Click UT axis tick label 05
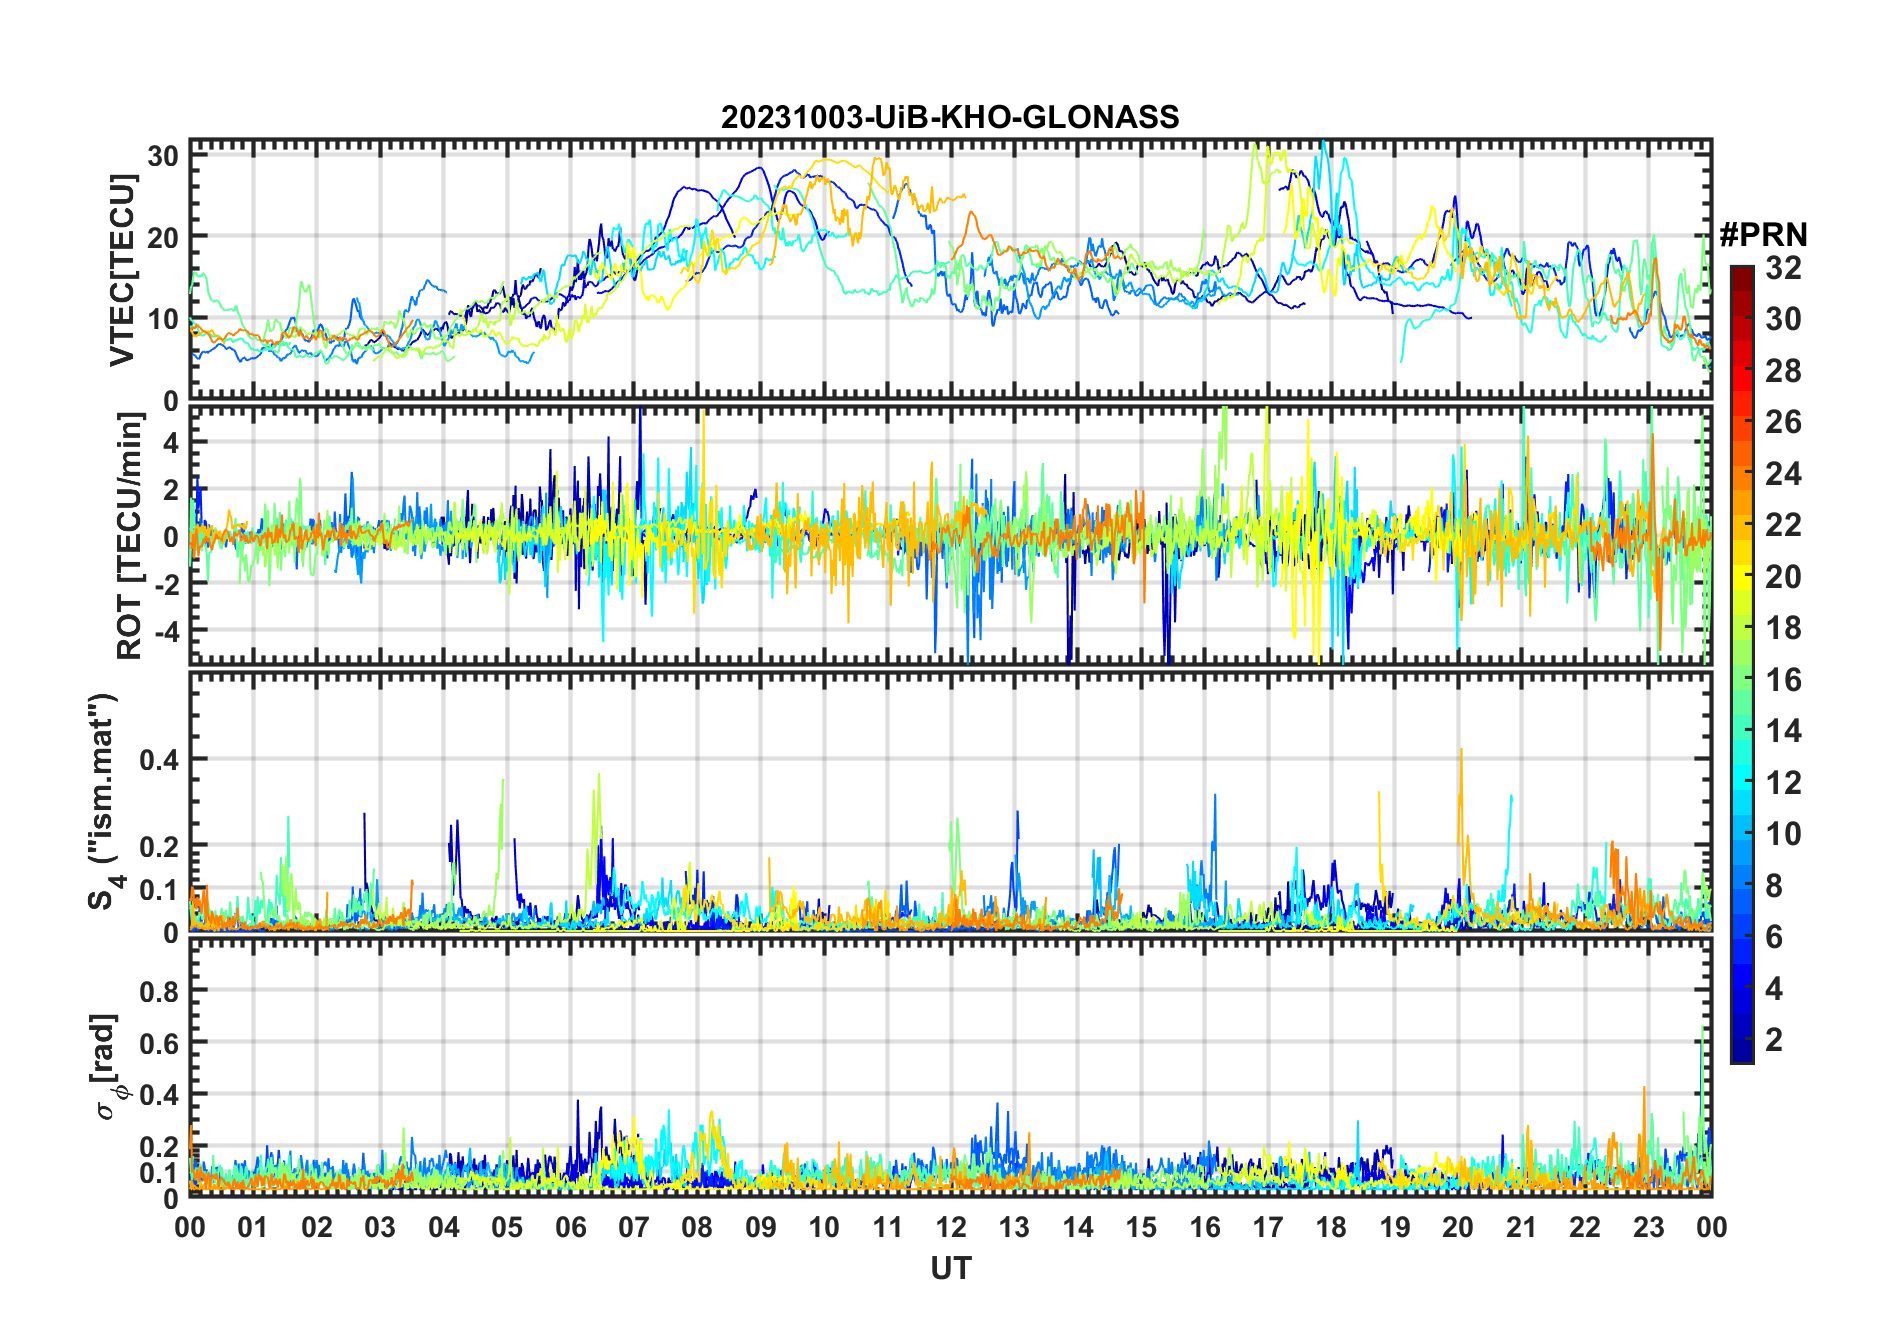 pos(507,1226)
